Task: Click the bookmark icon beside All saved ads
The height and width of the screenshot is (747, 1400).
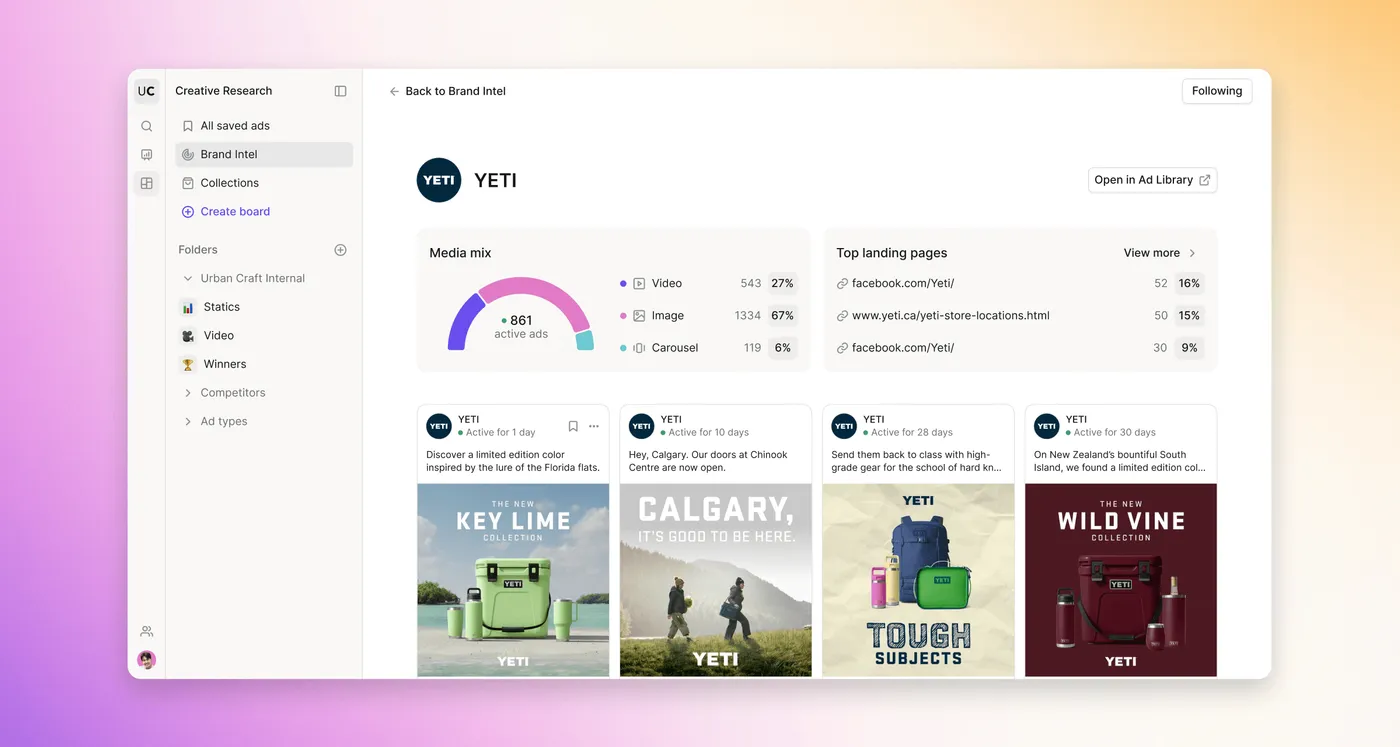Action: tap(187, 126)
